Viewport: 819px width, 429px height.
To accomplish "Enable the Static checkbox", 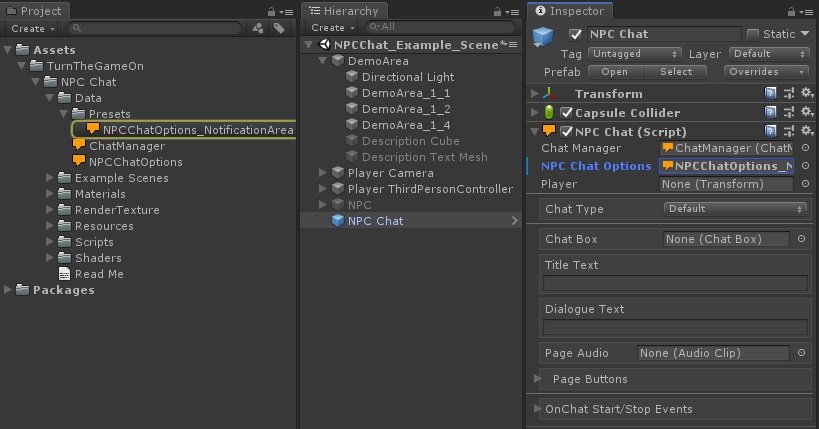I will [753, 34].
